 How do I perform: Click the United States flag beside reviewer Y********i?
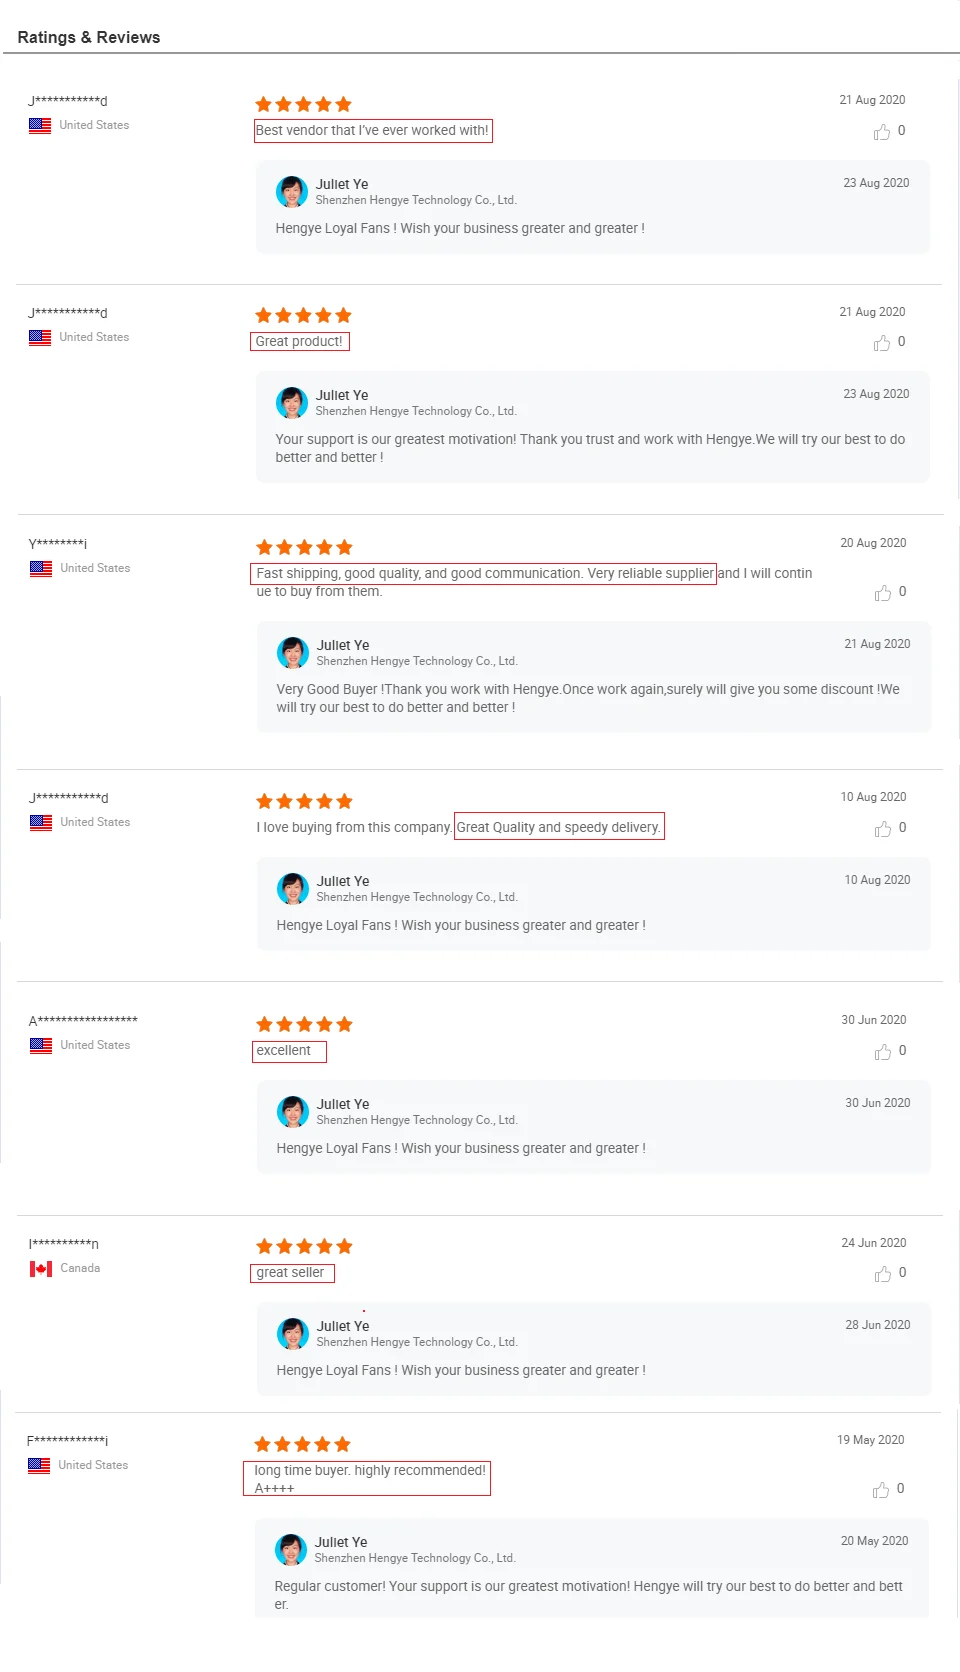[x=41, y=569]
